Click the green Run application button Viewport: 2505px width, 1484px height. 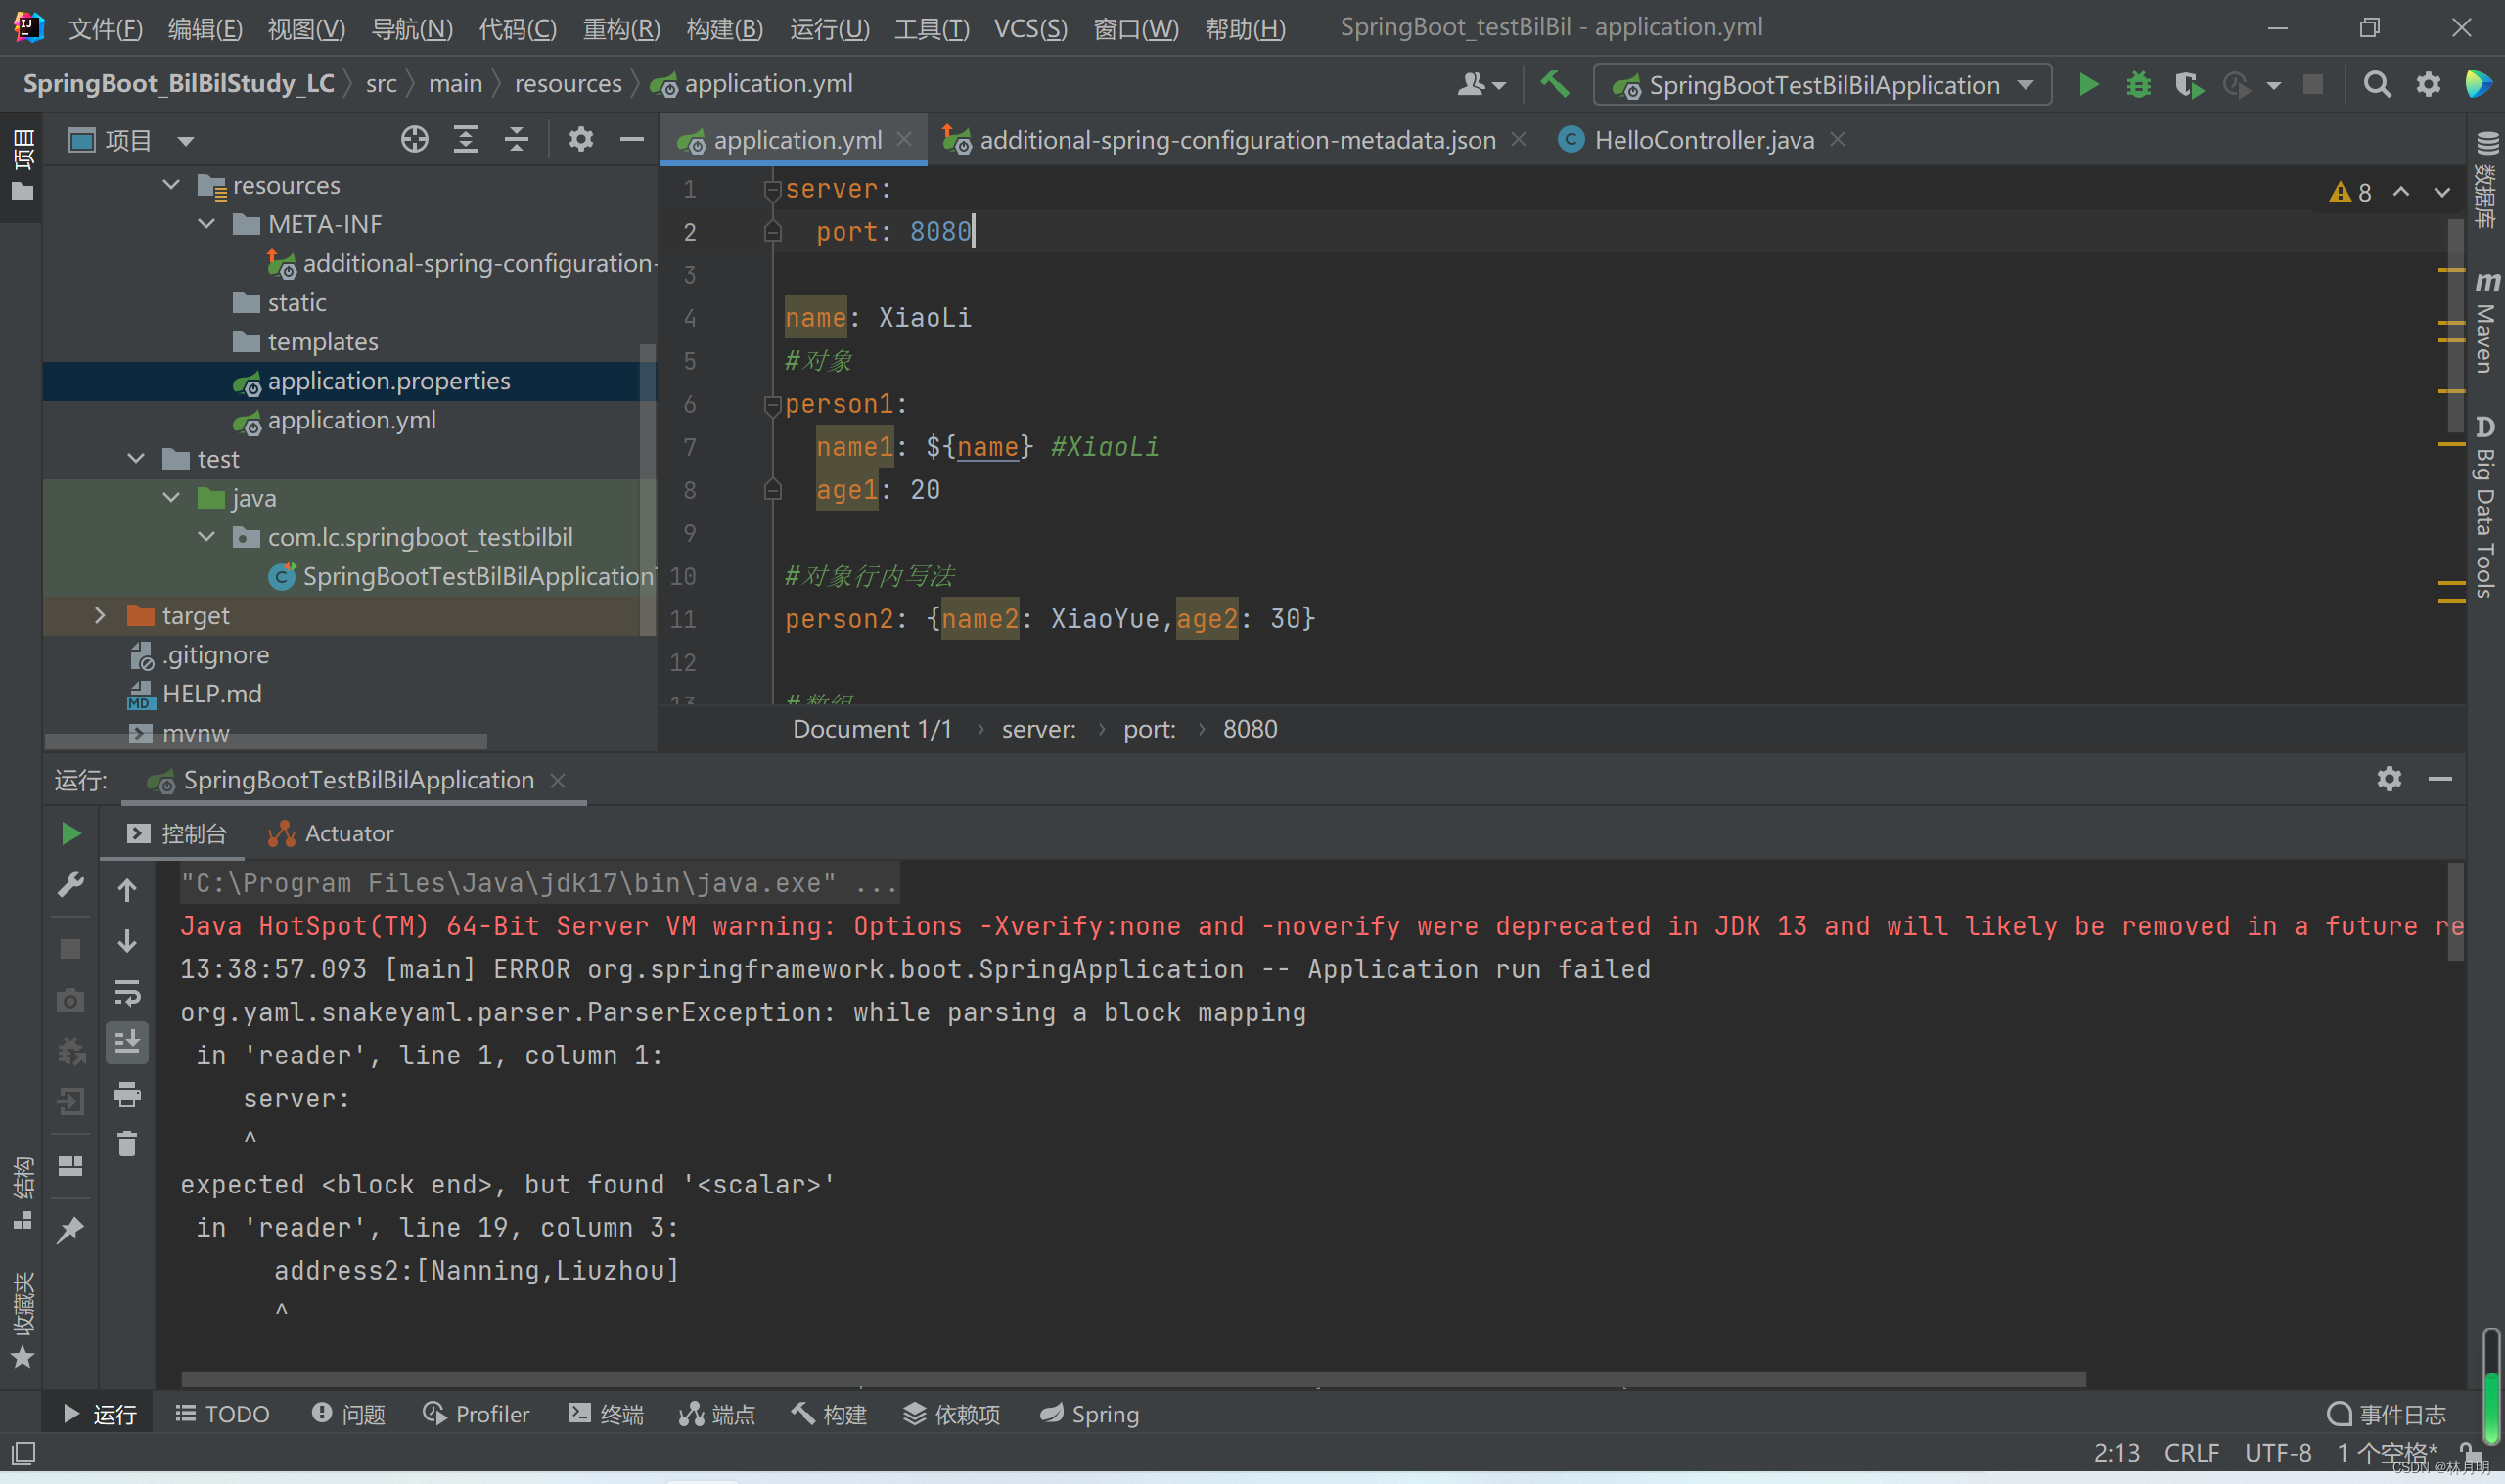2088,85
